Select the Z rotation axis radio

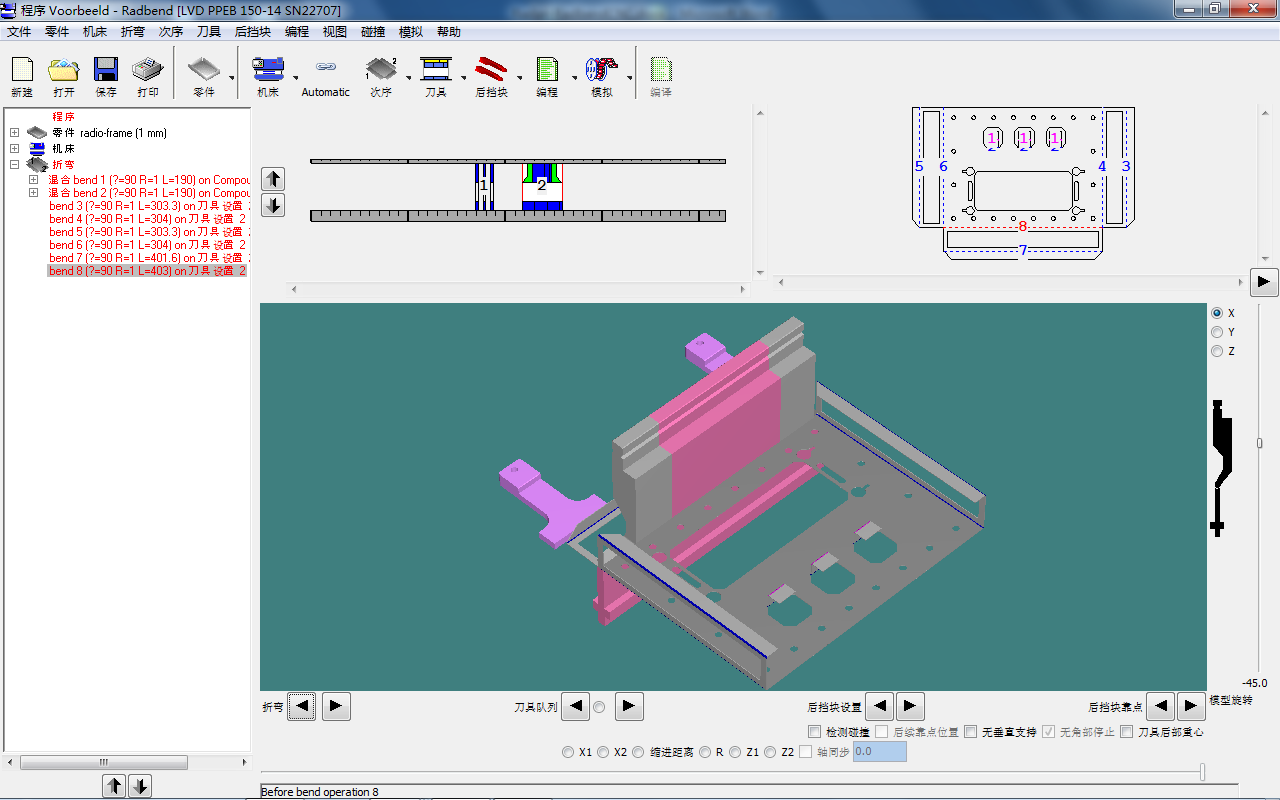click(1217, 351)
